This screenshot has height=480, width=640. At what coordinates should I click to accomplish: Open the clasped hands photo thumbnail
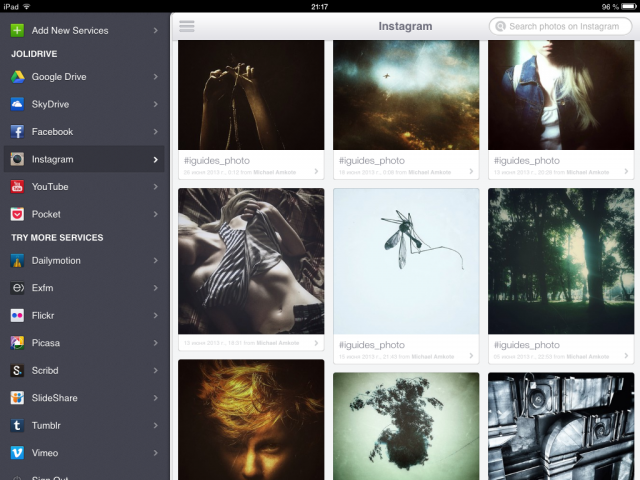[x=251, y=95]
